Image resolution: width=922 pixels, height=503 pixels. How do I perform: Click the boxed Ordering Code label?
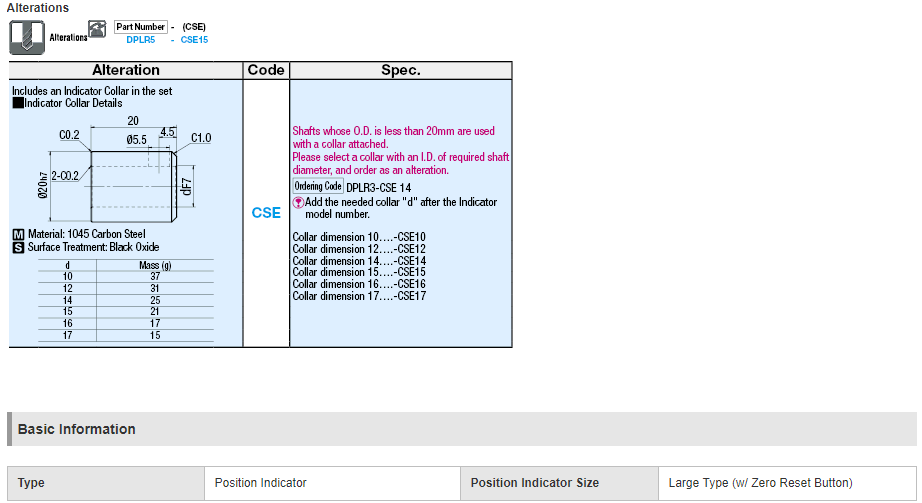pyautogui.click(x=318, y=186)
